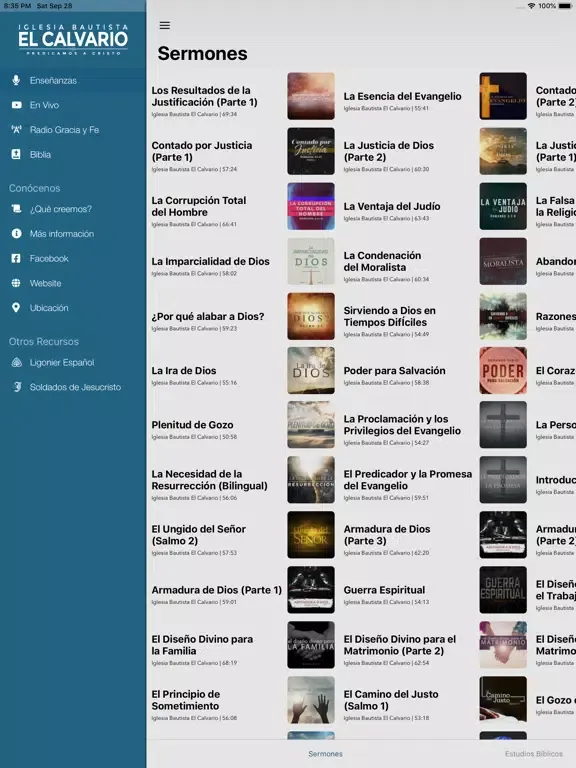
Task: Open Armadura de Dios (Parte 1) thumbnail
Action: (x=311, y=590)
